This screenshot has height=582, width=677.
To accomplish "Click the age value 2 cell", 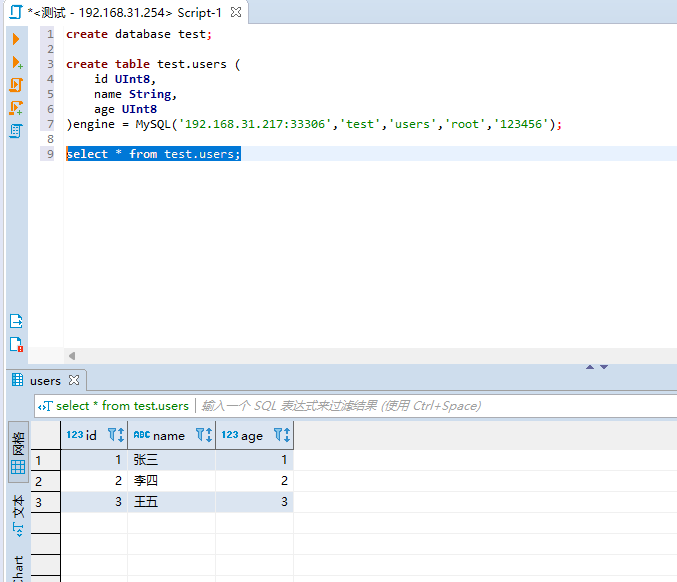I will click(x=254, y=481).
